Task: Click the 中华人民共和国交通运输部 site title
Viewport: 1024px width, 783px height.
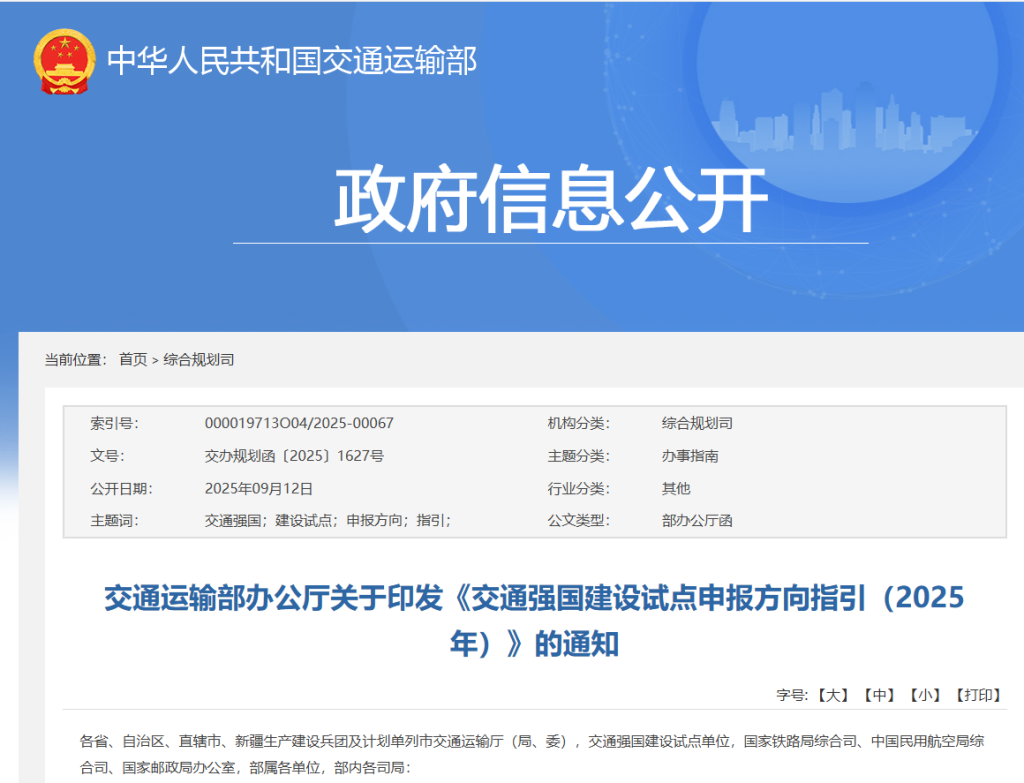Action: (x=291, y=61)
